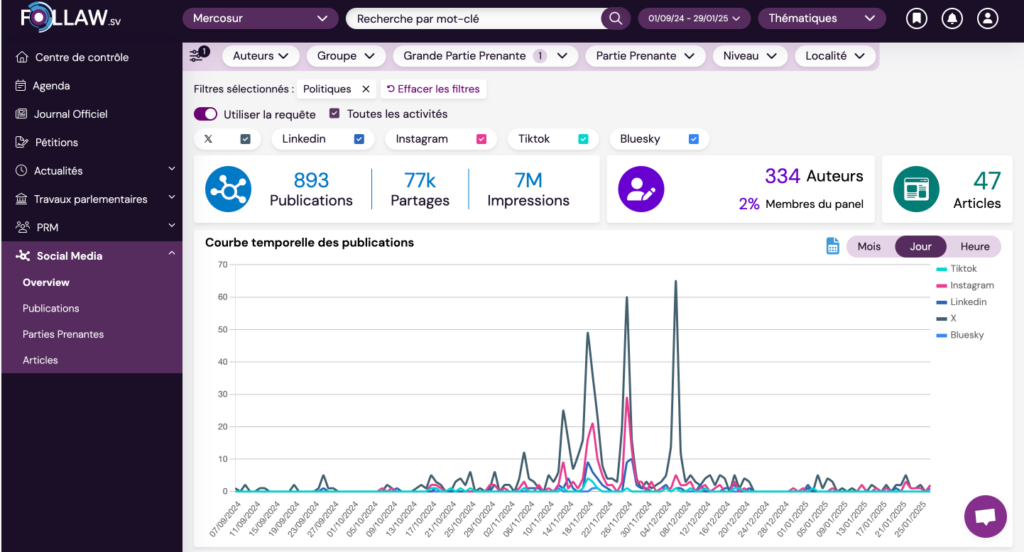Export chart data with spreadsheet icon

click(x=832, y=246)
